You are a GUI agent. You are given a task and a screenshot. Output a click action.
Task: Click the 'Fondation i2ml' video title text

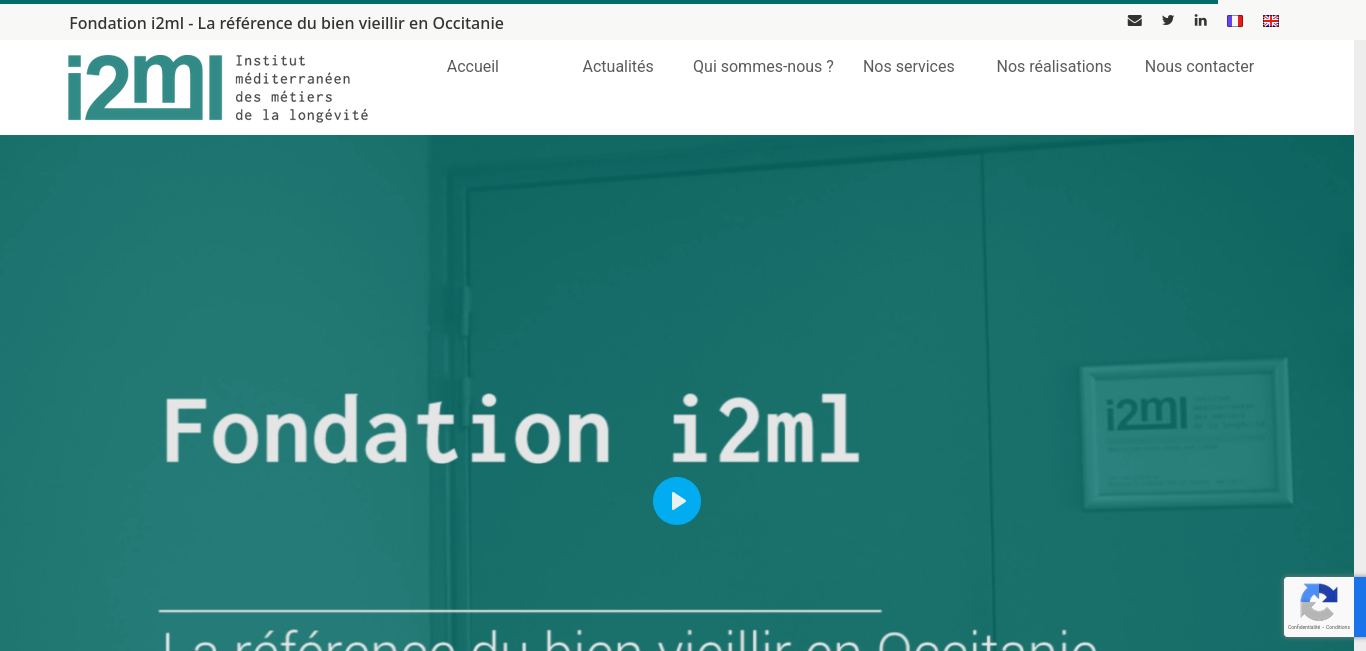tap(511, 430)
